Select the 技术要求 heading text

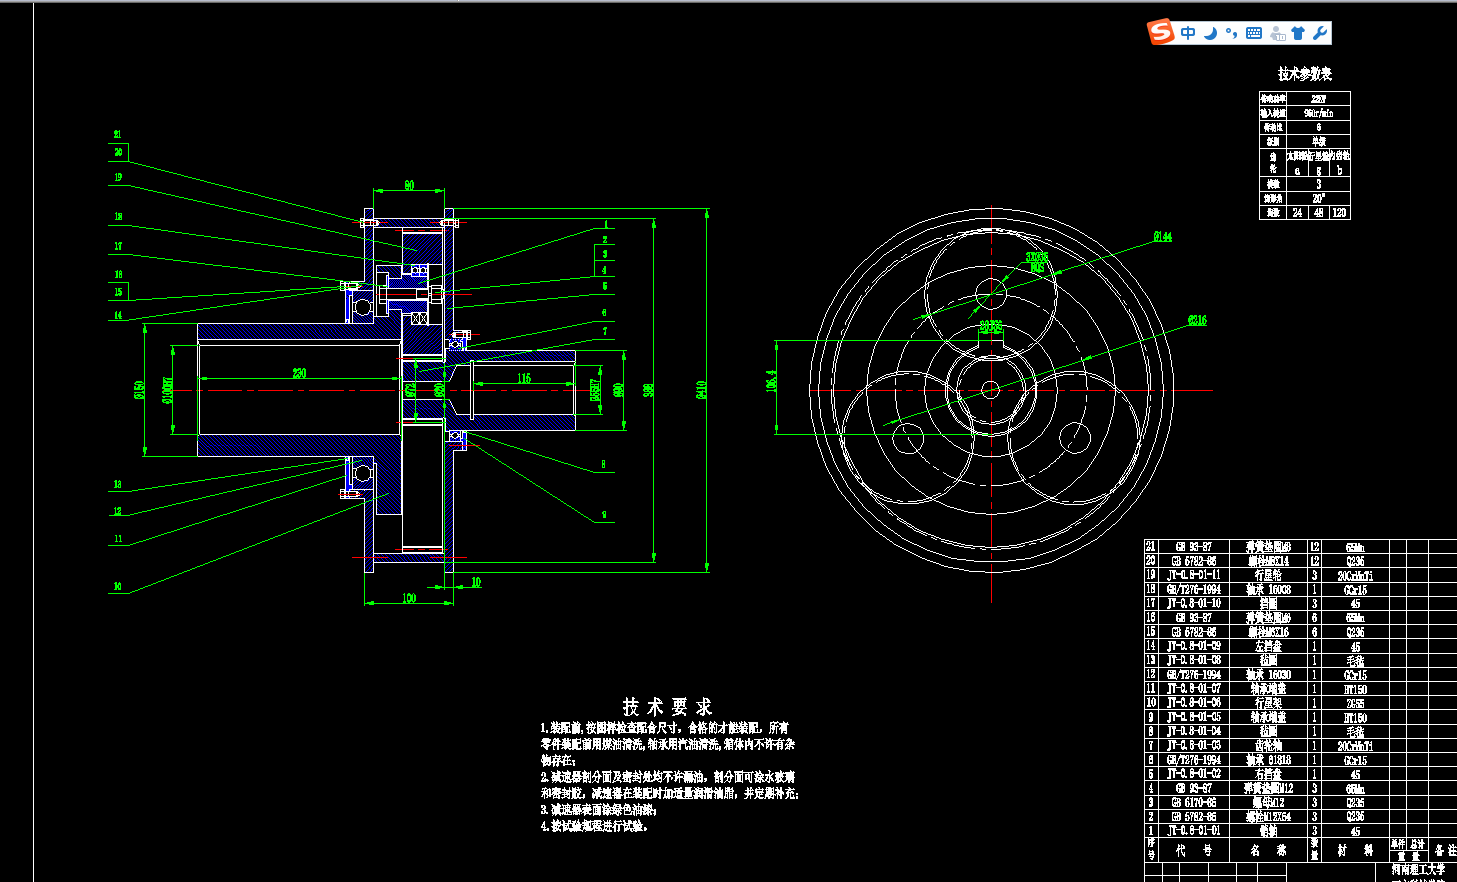667,707
